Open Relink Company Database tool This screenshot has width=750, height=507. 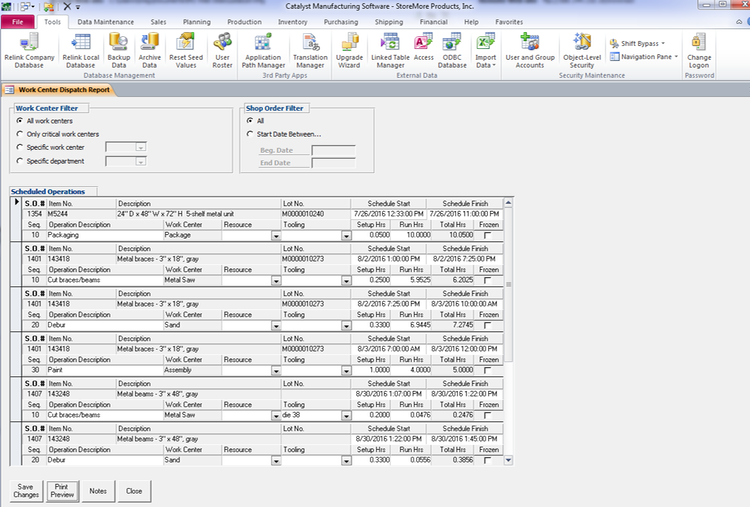click(x=29, y=51)
